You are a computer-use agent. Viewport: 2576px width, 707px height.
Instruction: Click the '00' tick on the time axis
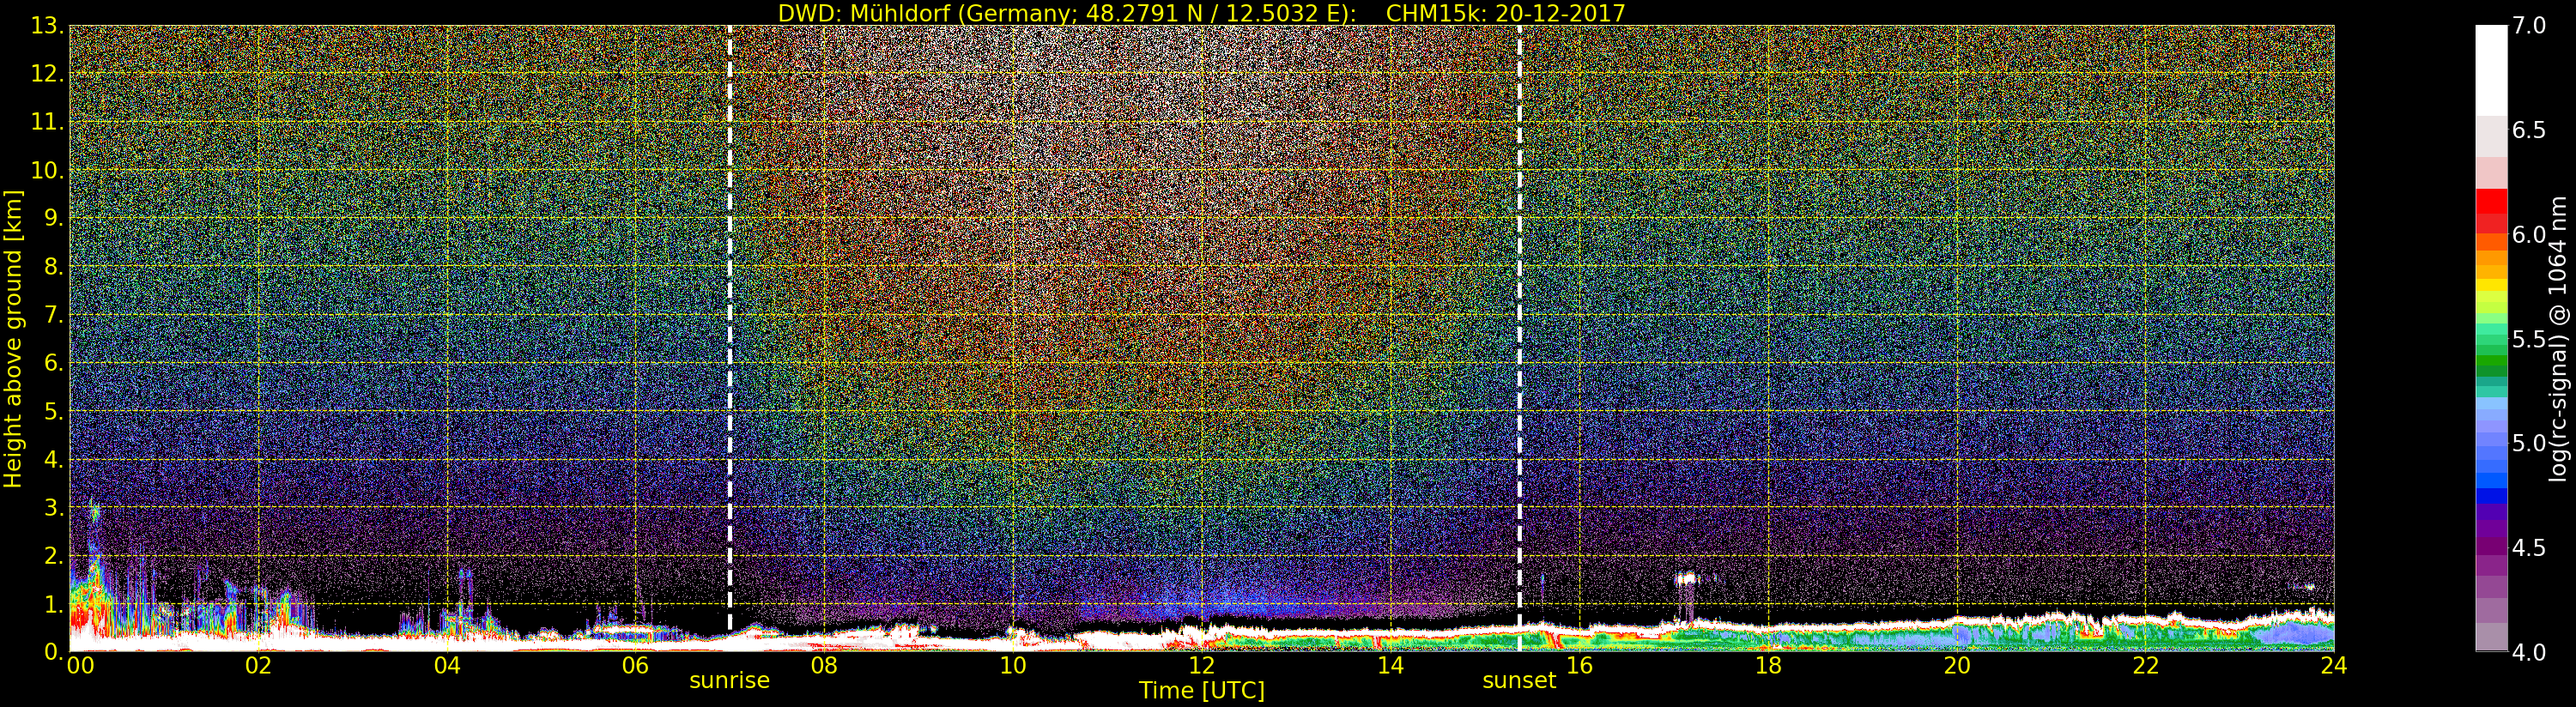click(79, 665)
